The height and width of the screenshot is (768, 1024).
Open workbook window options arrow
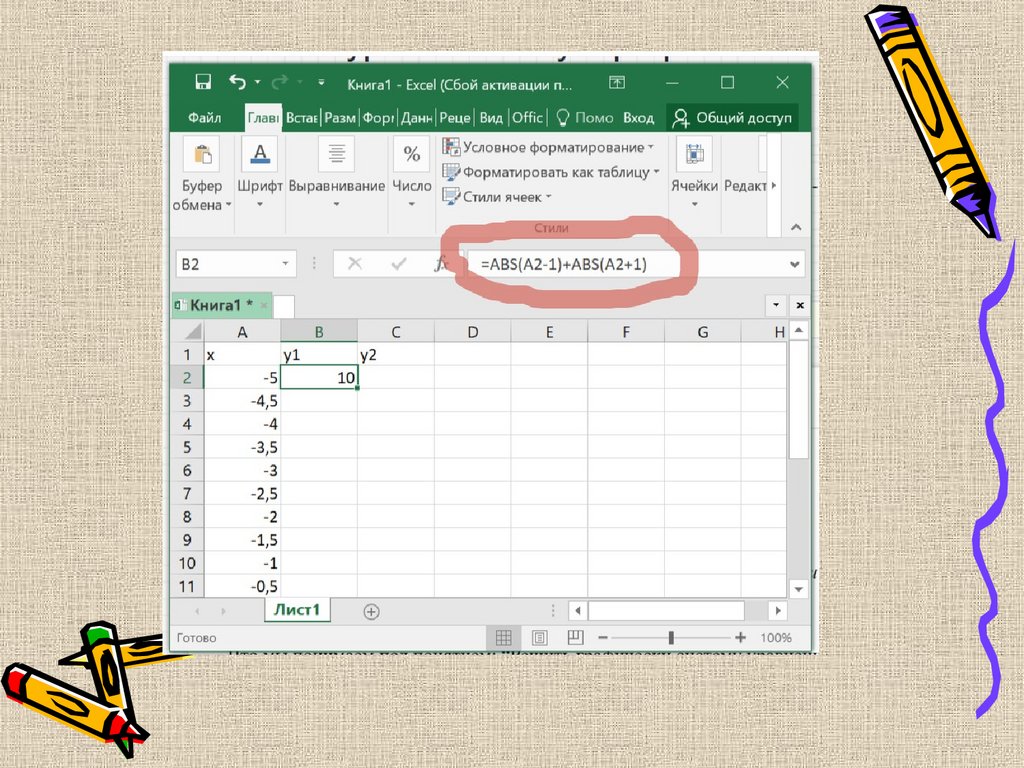tap(776, 305)
